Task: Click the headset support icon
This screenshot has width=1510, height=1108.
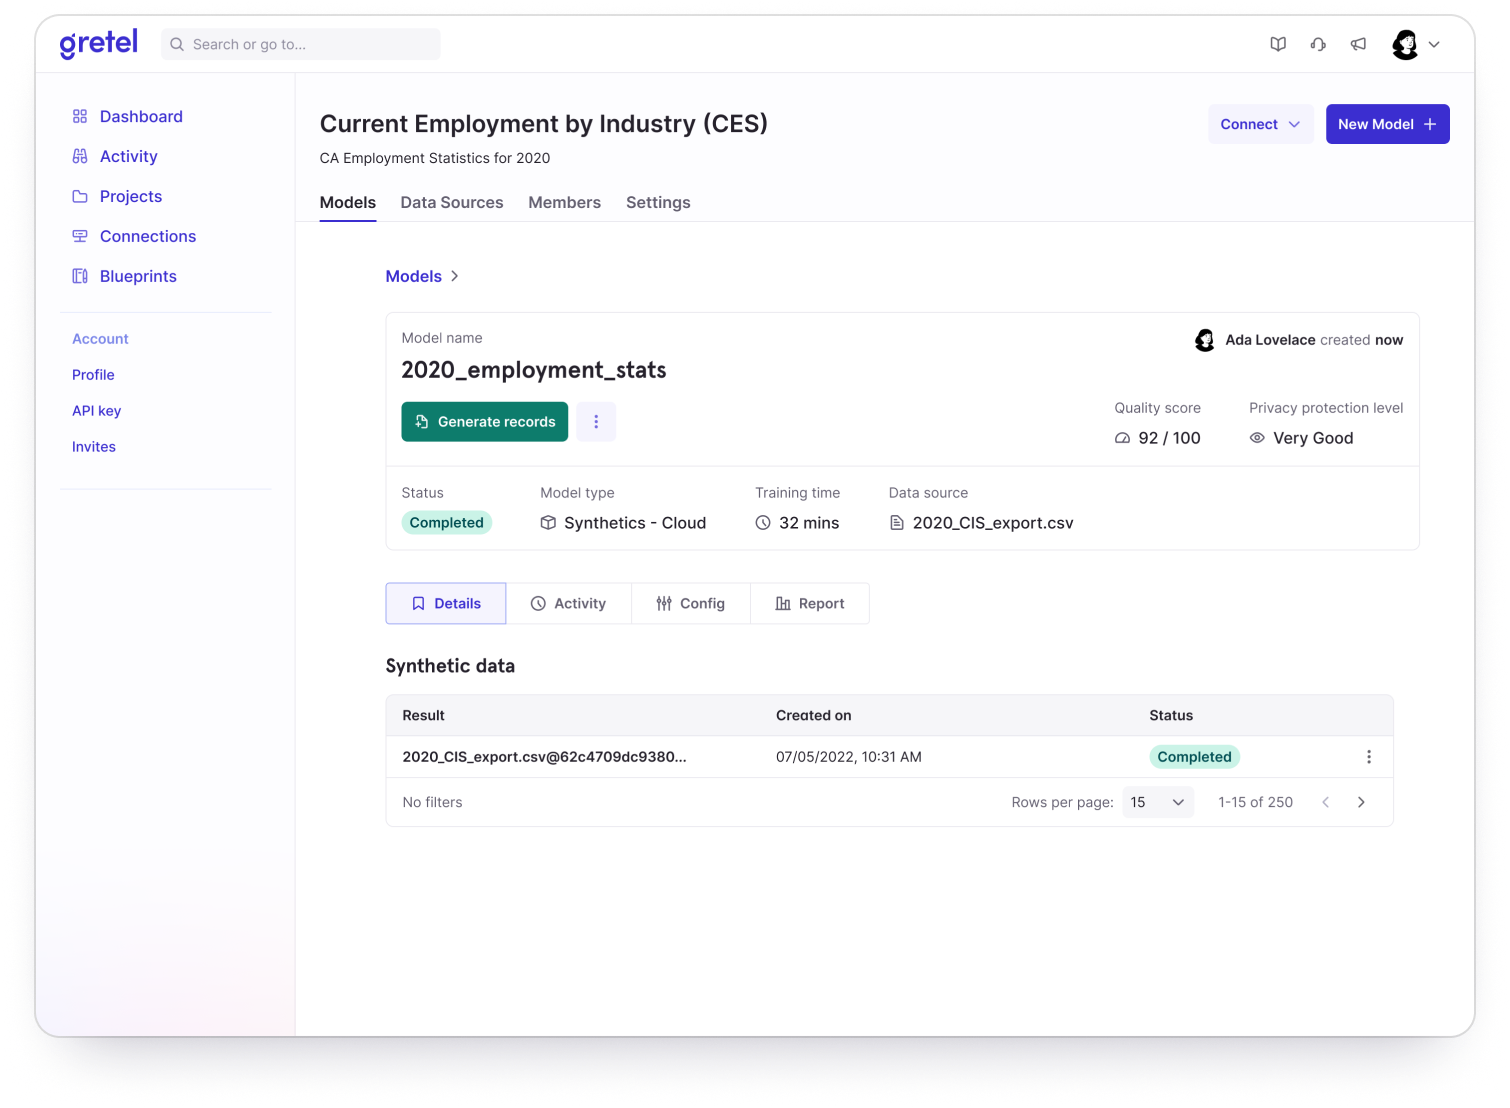Action: (1318, 44)
